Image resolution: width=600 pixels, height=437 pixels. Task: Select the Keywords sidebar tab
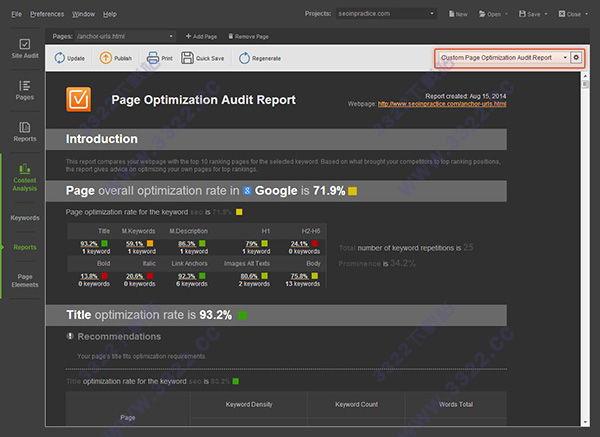25,217
